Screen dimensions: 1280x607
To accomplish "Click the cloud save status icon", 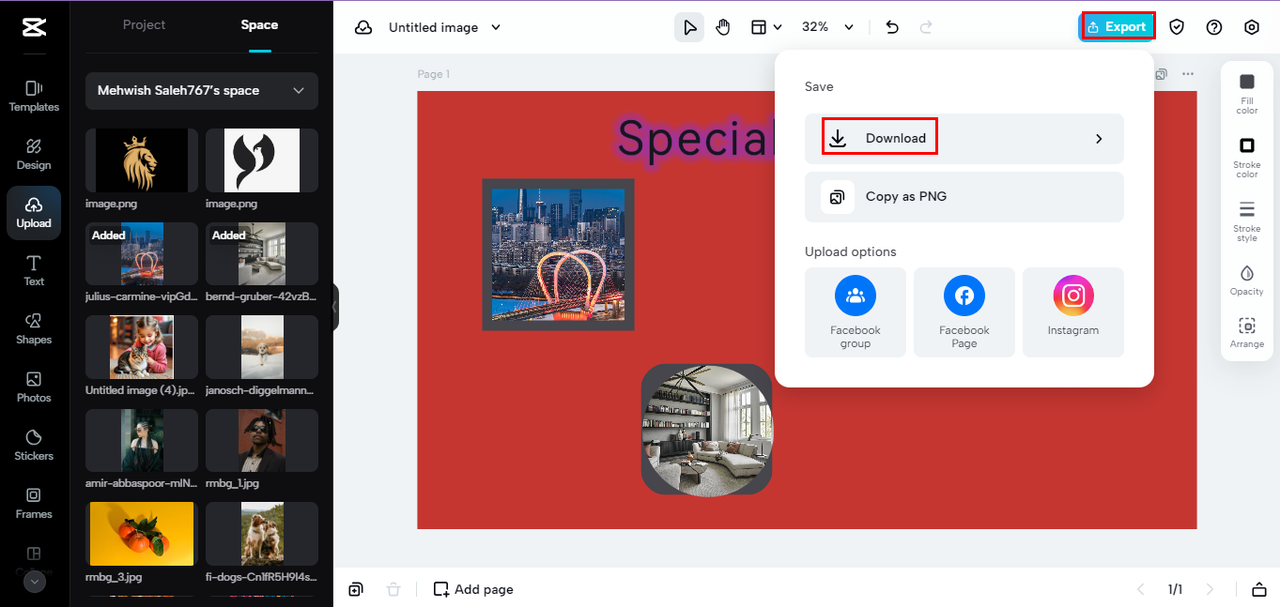I will tap(364, 27).
